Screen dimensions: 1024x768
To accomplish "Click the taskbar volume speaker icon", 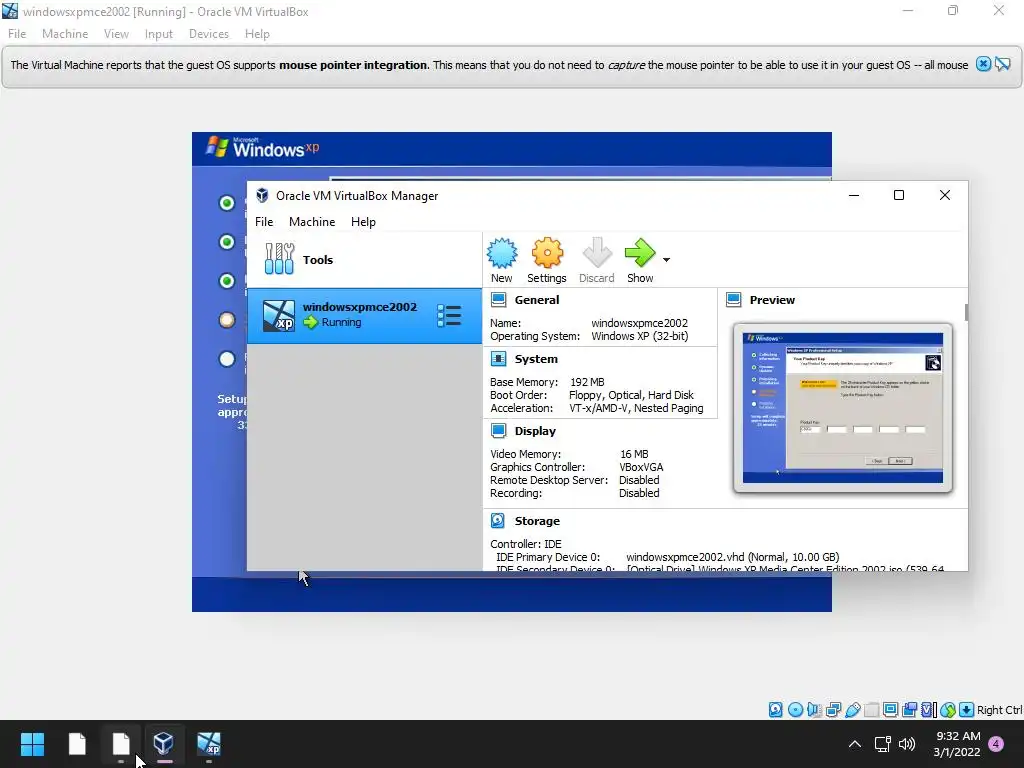I will [906, 744].
